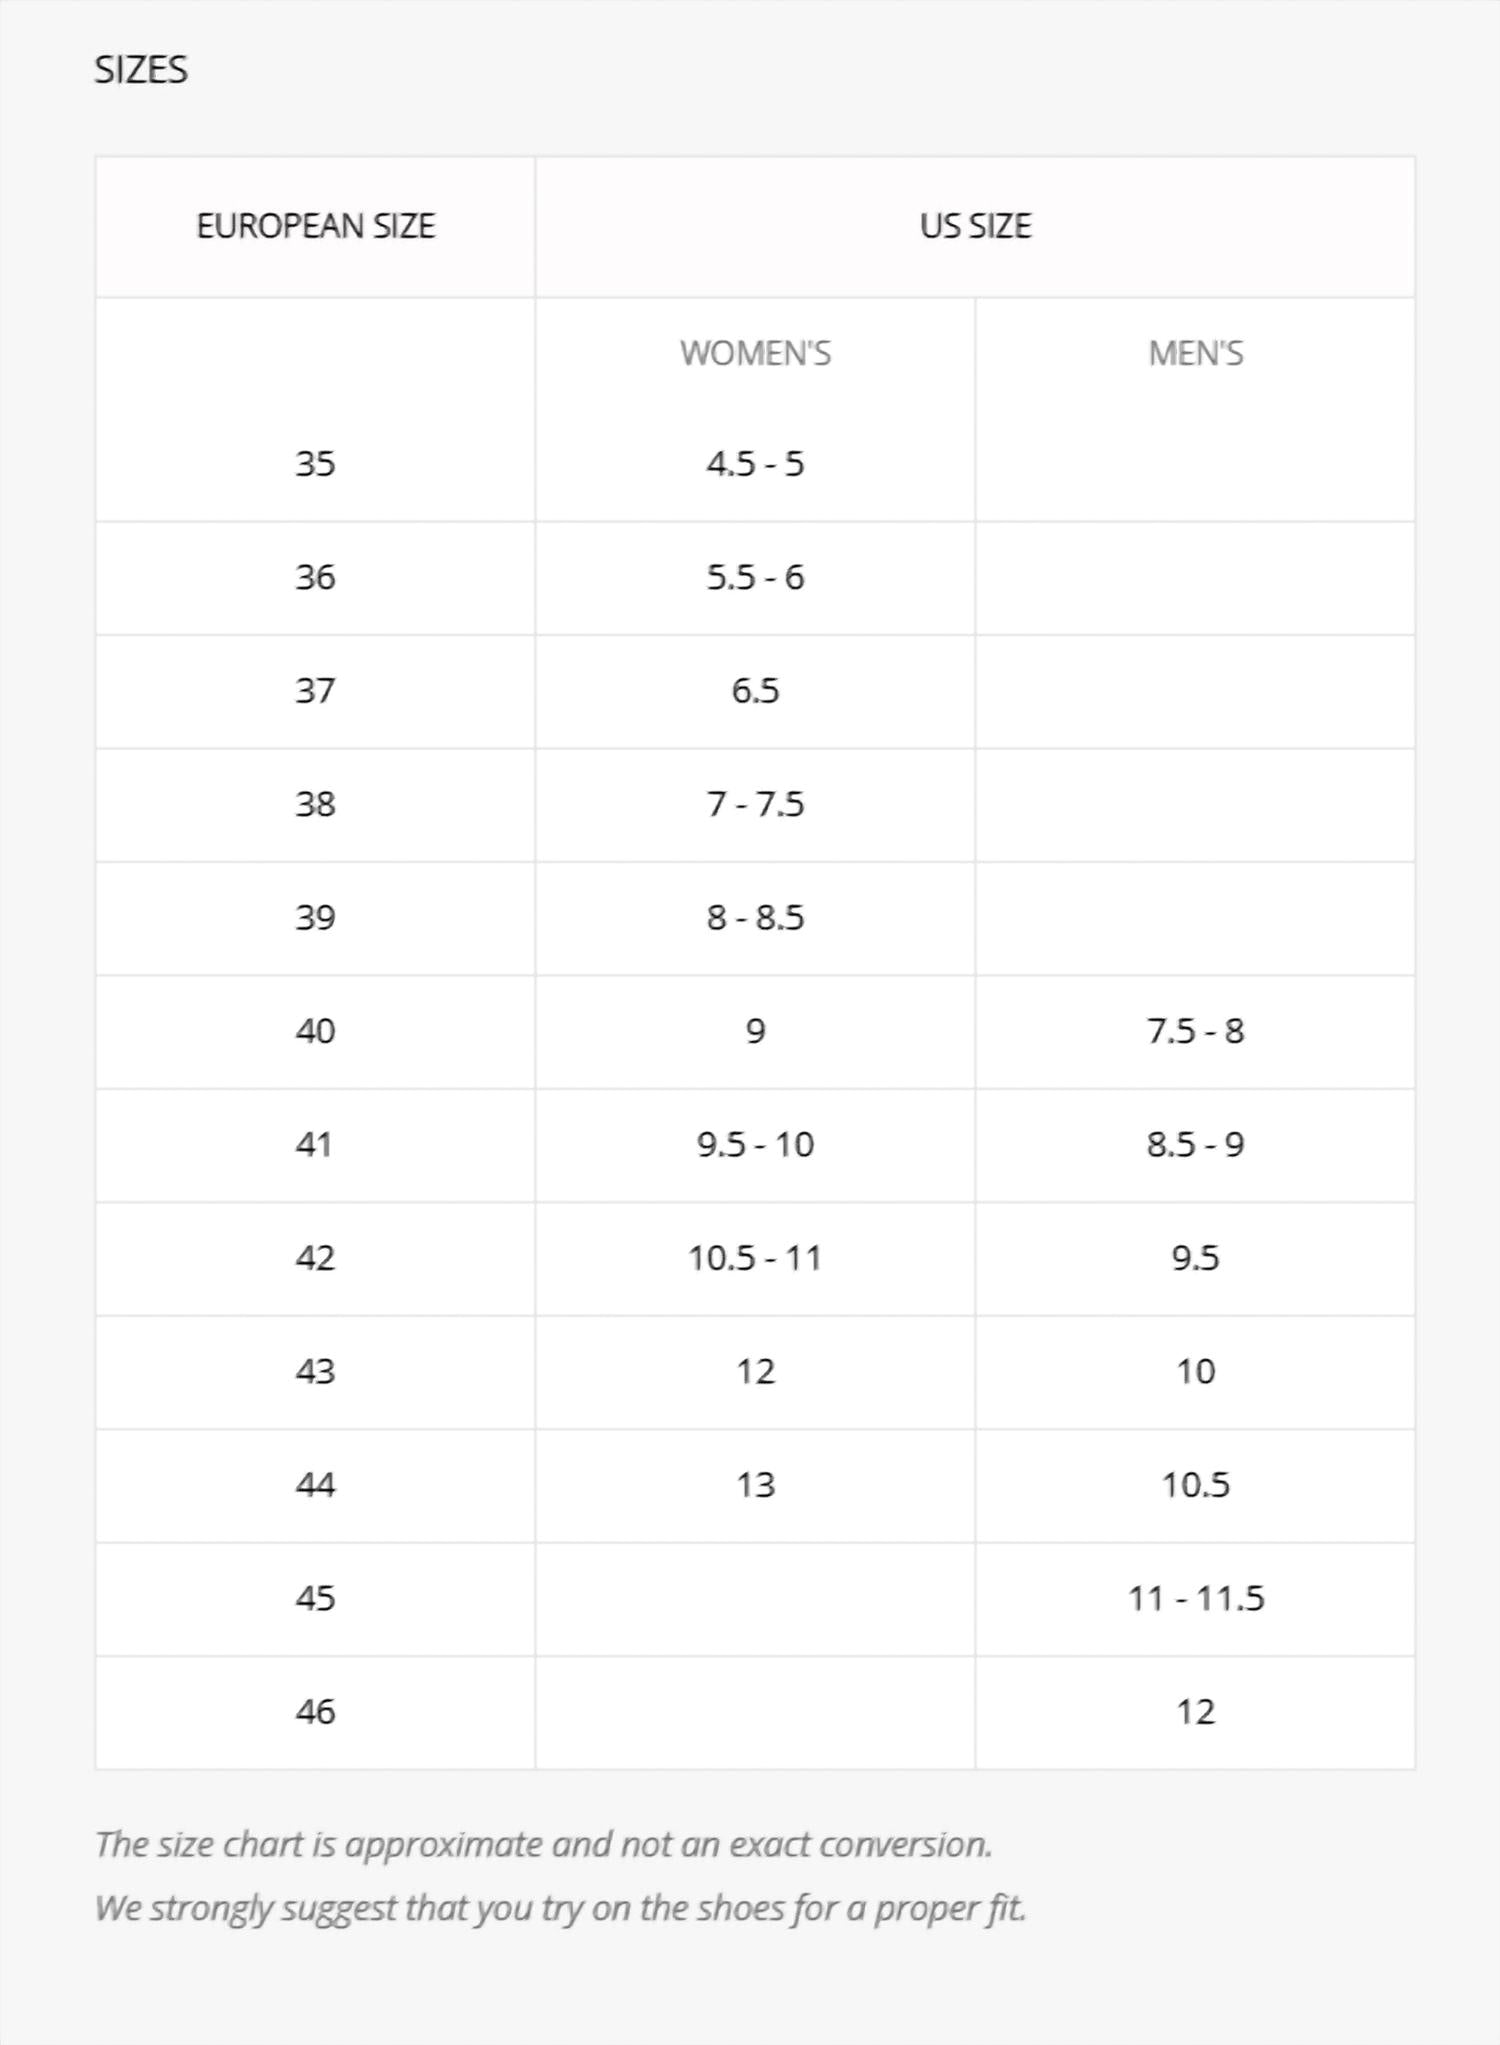
Task: Click men's size 9.5 cell
Action: [1195, 1258]
